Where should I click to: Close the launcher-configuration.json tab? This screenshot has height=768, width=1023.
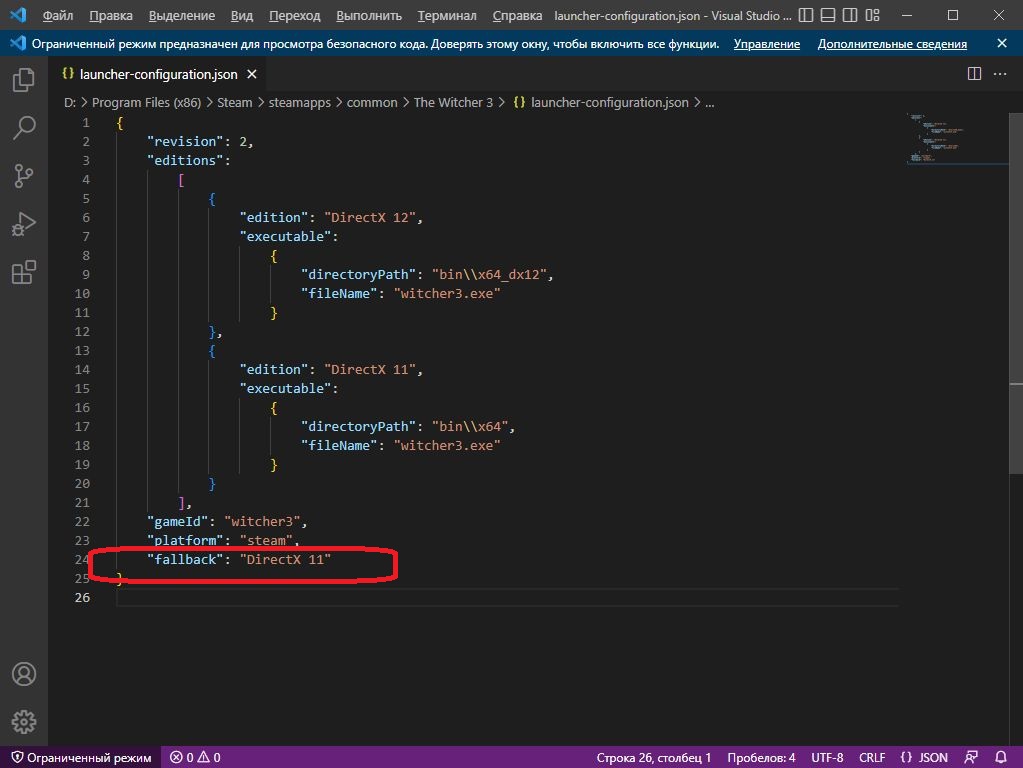coord(252,74)
